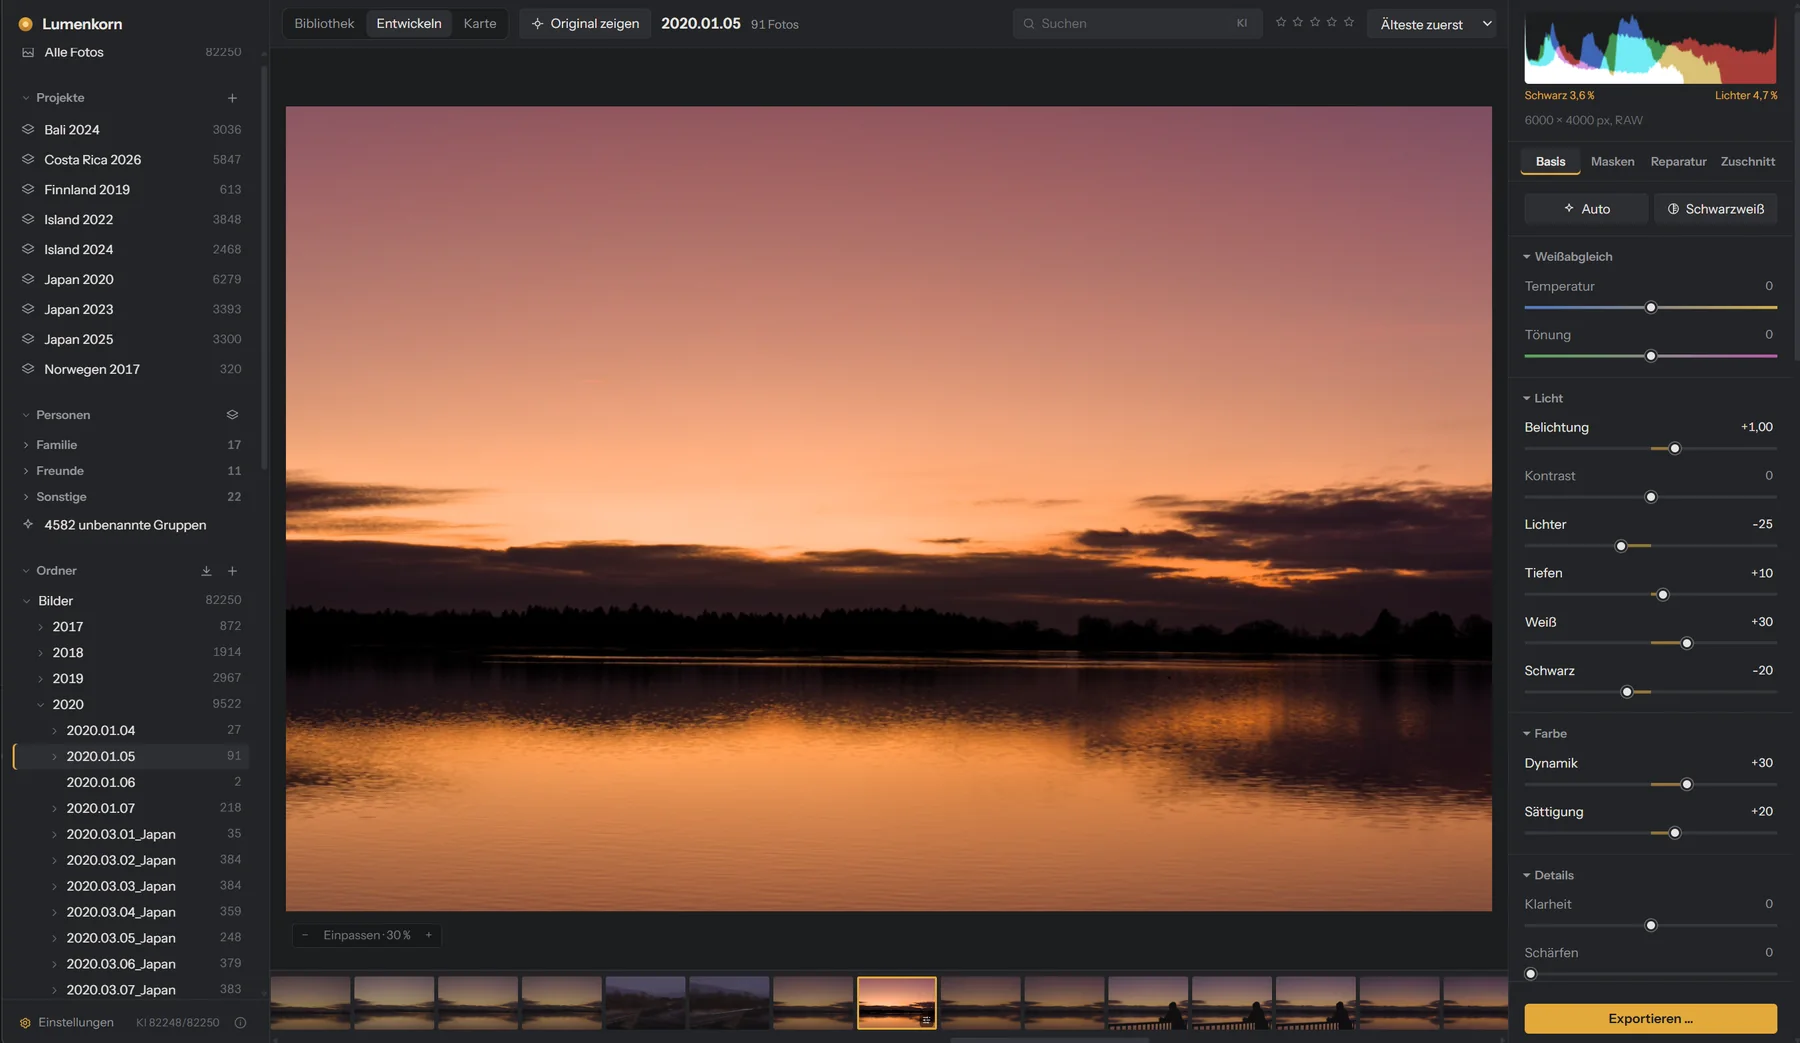Click the Ordner import download icon
Image resolution: width=1800 pixels, height=1043 pixels.
coord(206,571)
